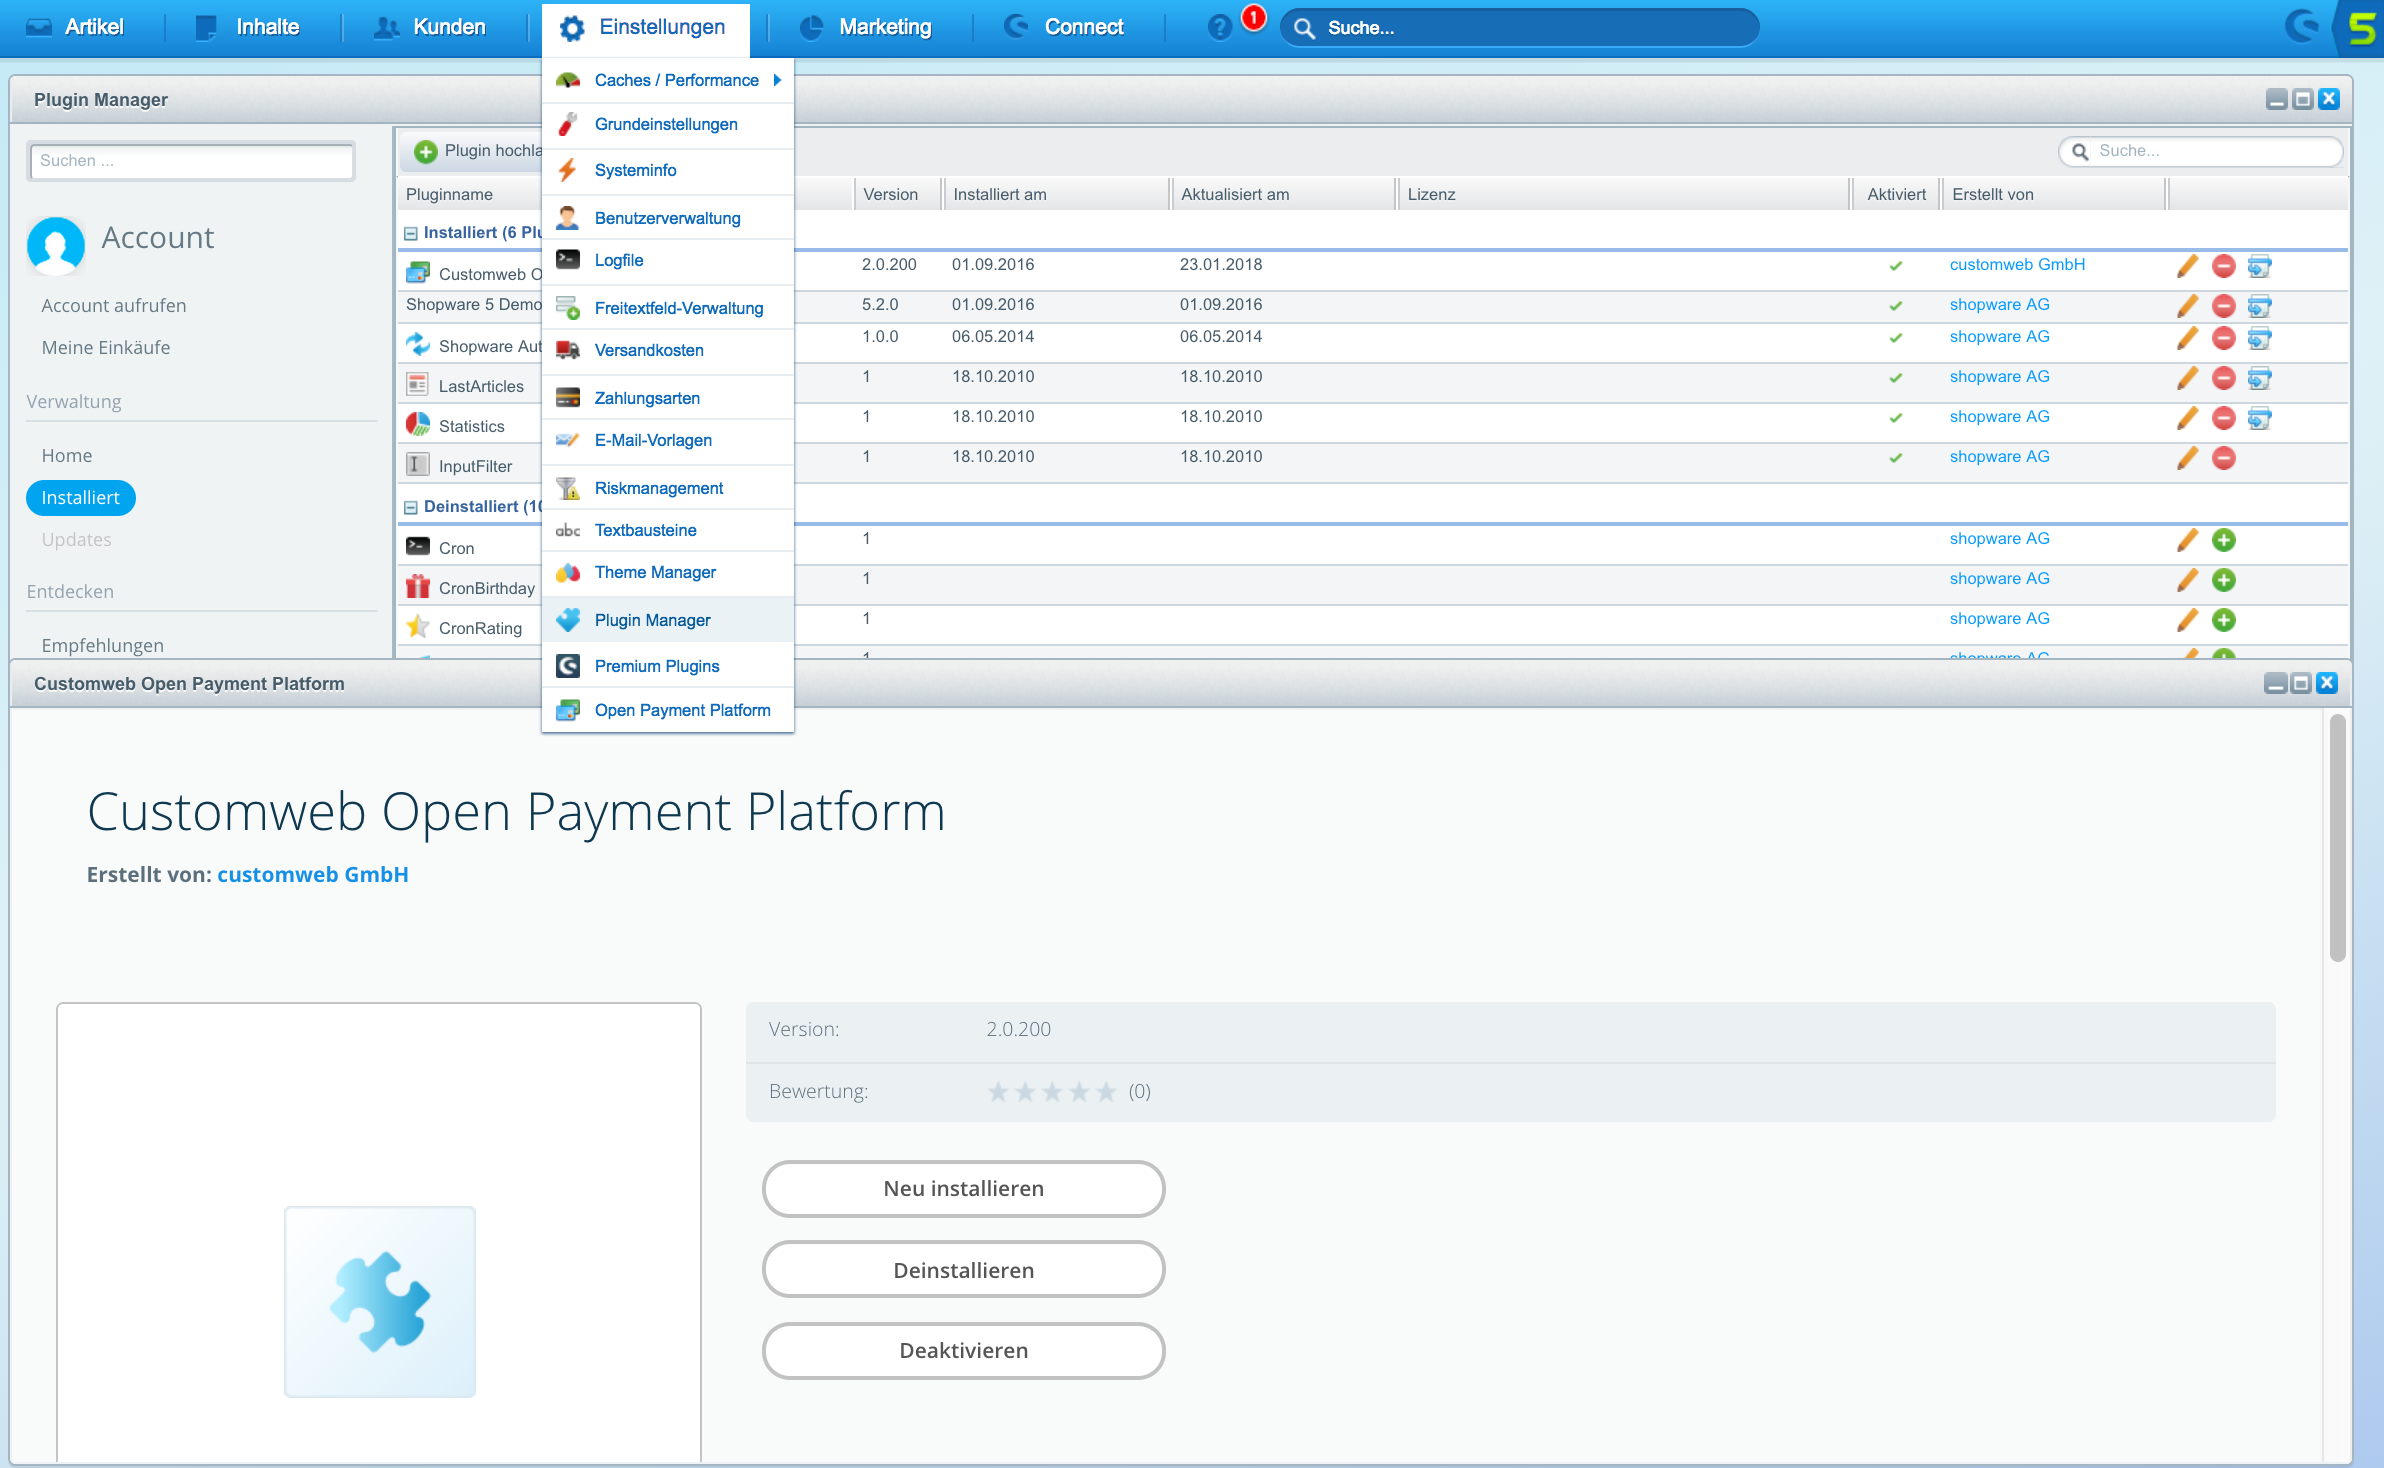Collapse the Deinstalliert plugin group

click(410, 507)
